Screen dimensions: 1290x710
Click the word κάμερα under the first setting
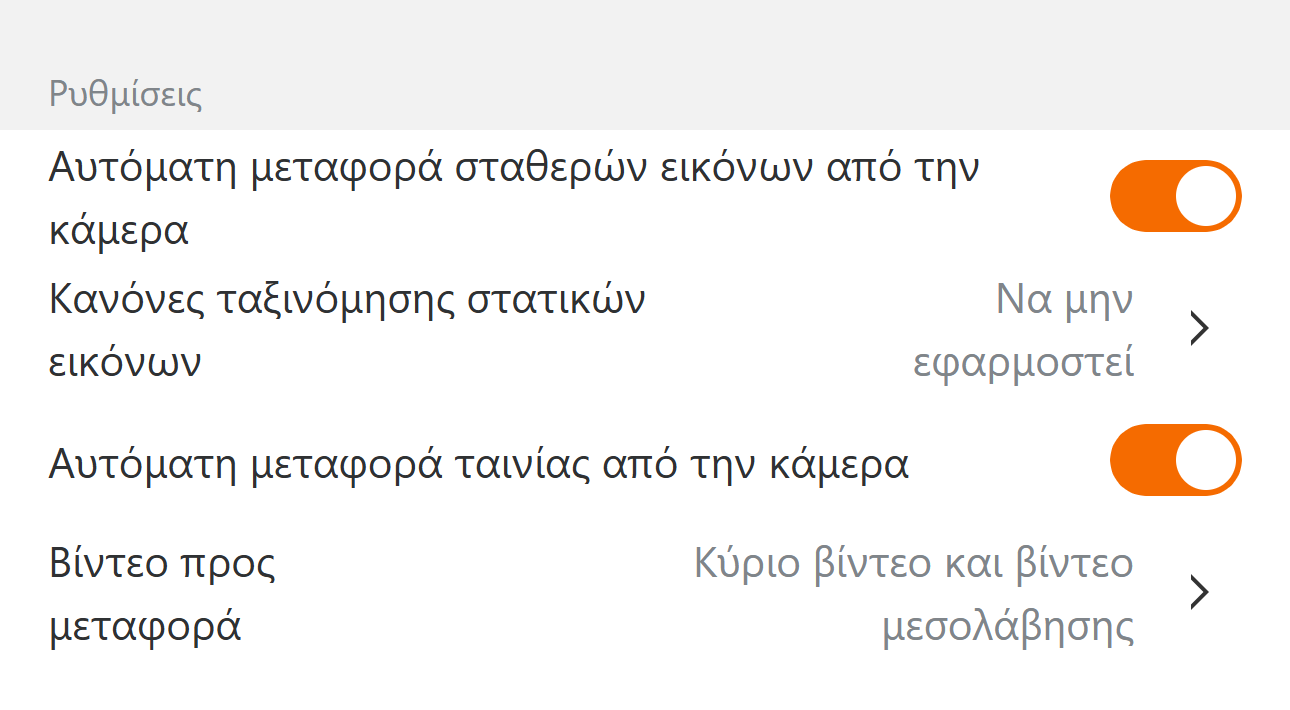click(x=119, y=231)
